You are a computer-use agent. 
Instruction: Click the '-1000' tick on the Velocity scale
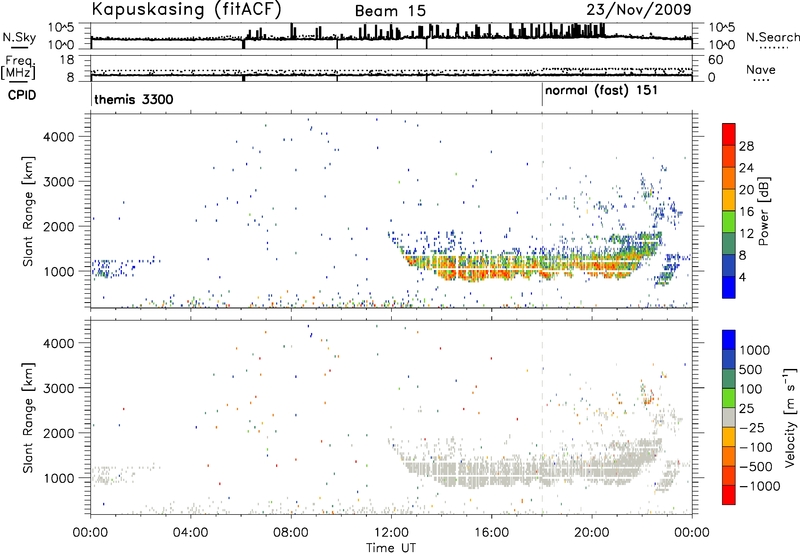pyautogui.click(x=759, y=486)
